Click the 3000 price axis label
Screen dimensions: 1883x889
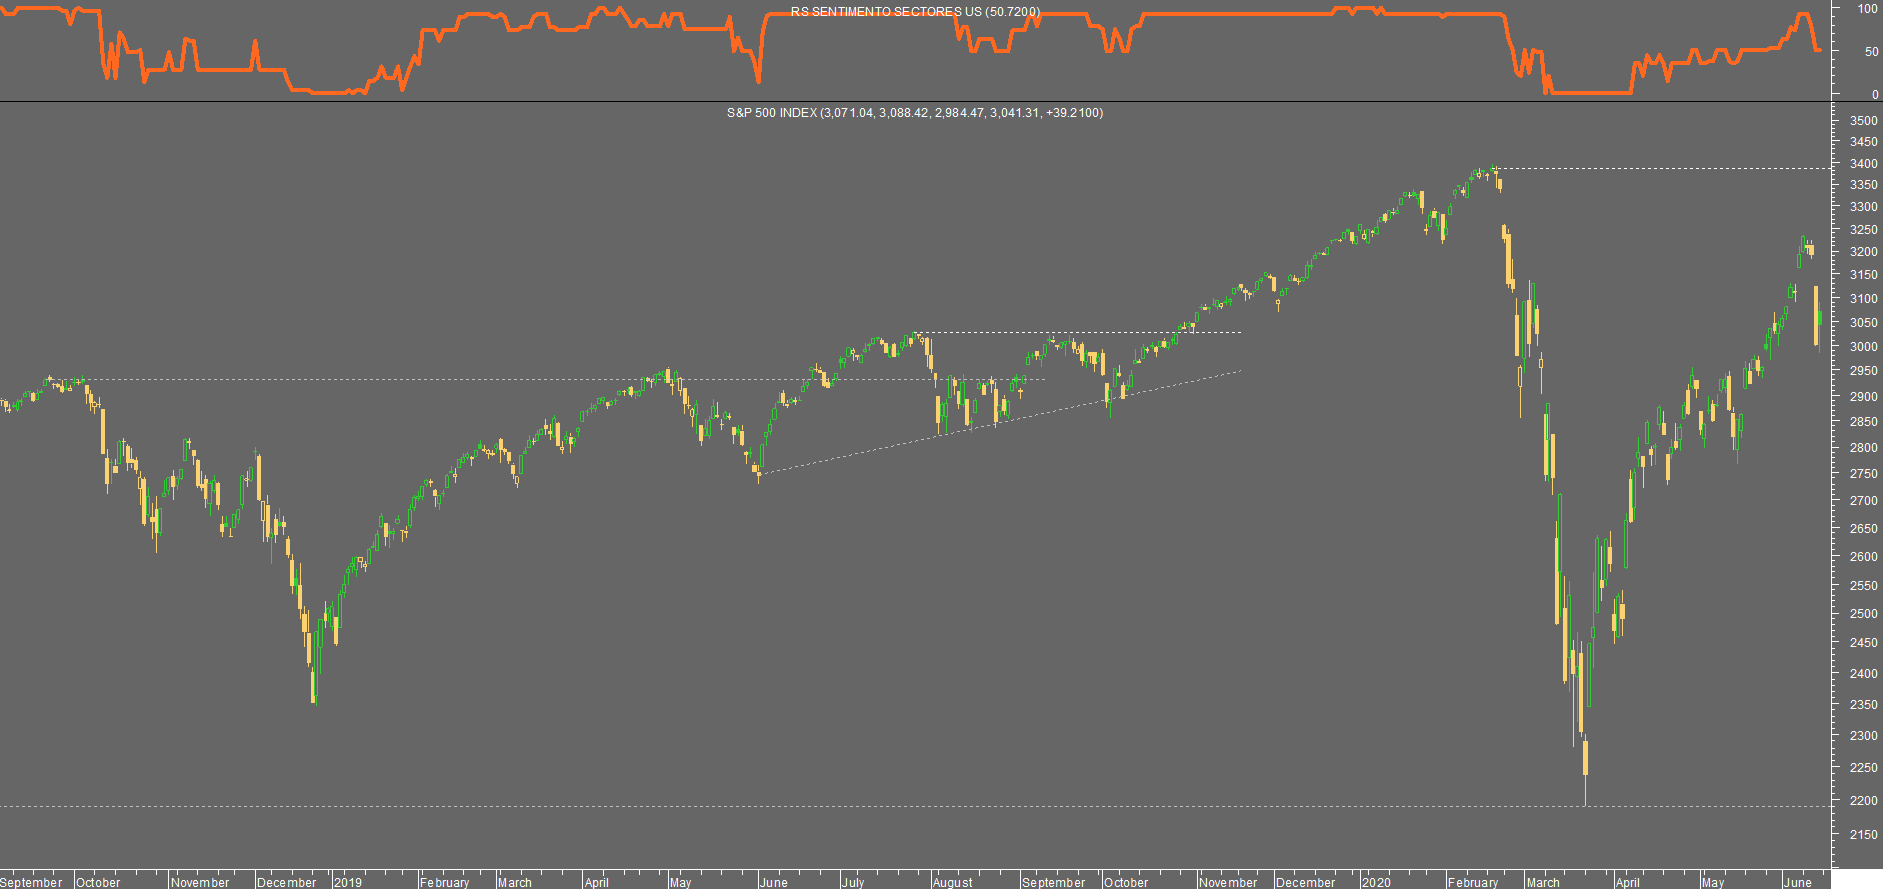coord(1863,347)
